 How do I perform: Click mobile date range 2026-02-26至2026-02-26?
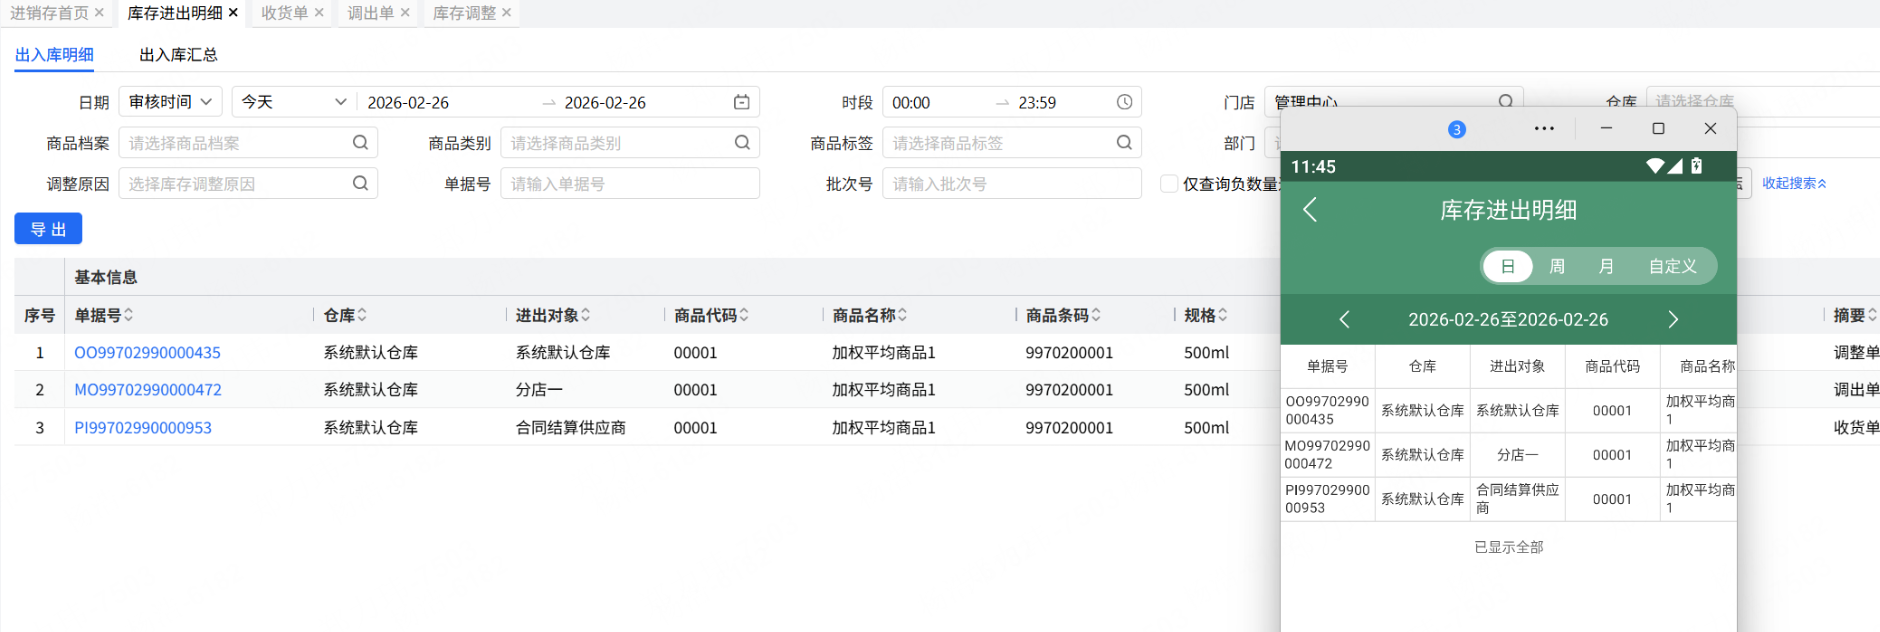click(1508, 320)
